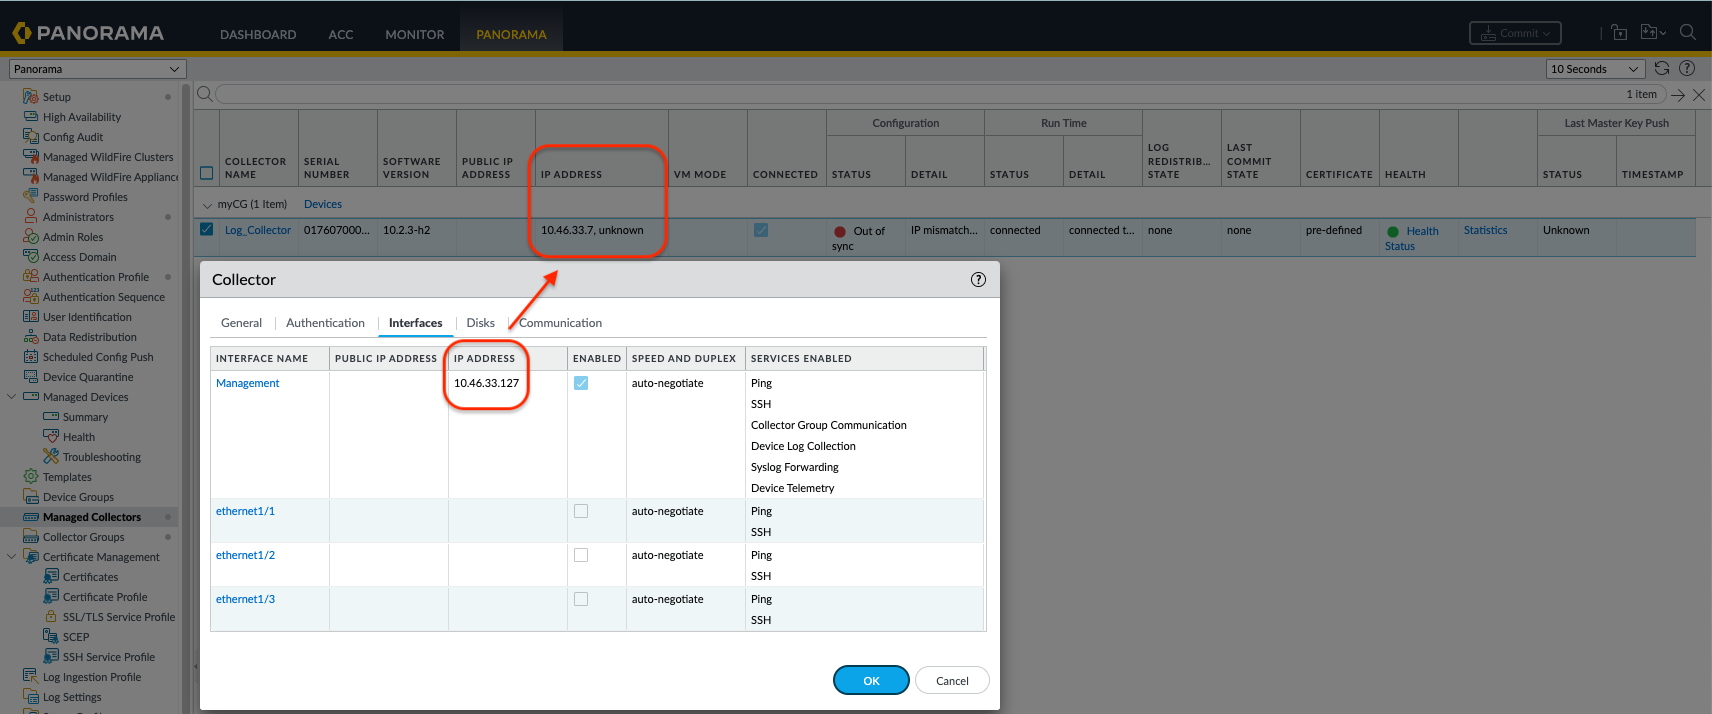Open the Panorama context dropdown
1712x714 pixels.
pyautogui.click(x=97, y=69)
